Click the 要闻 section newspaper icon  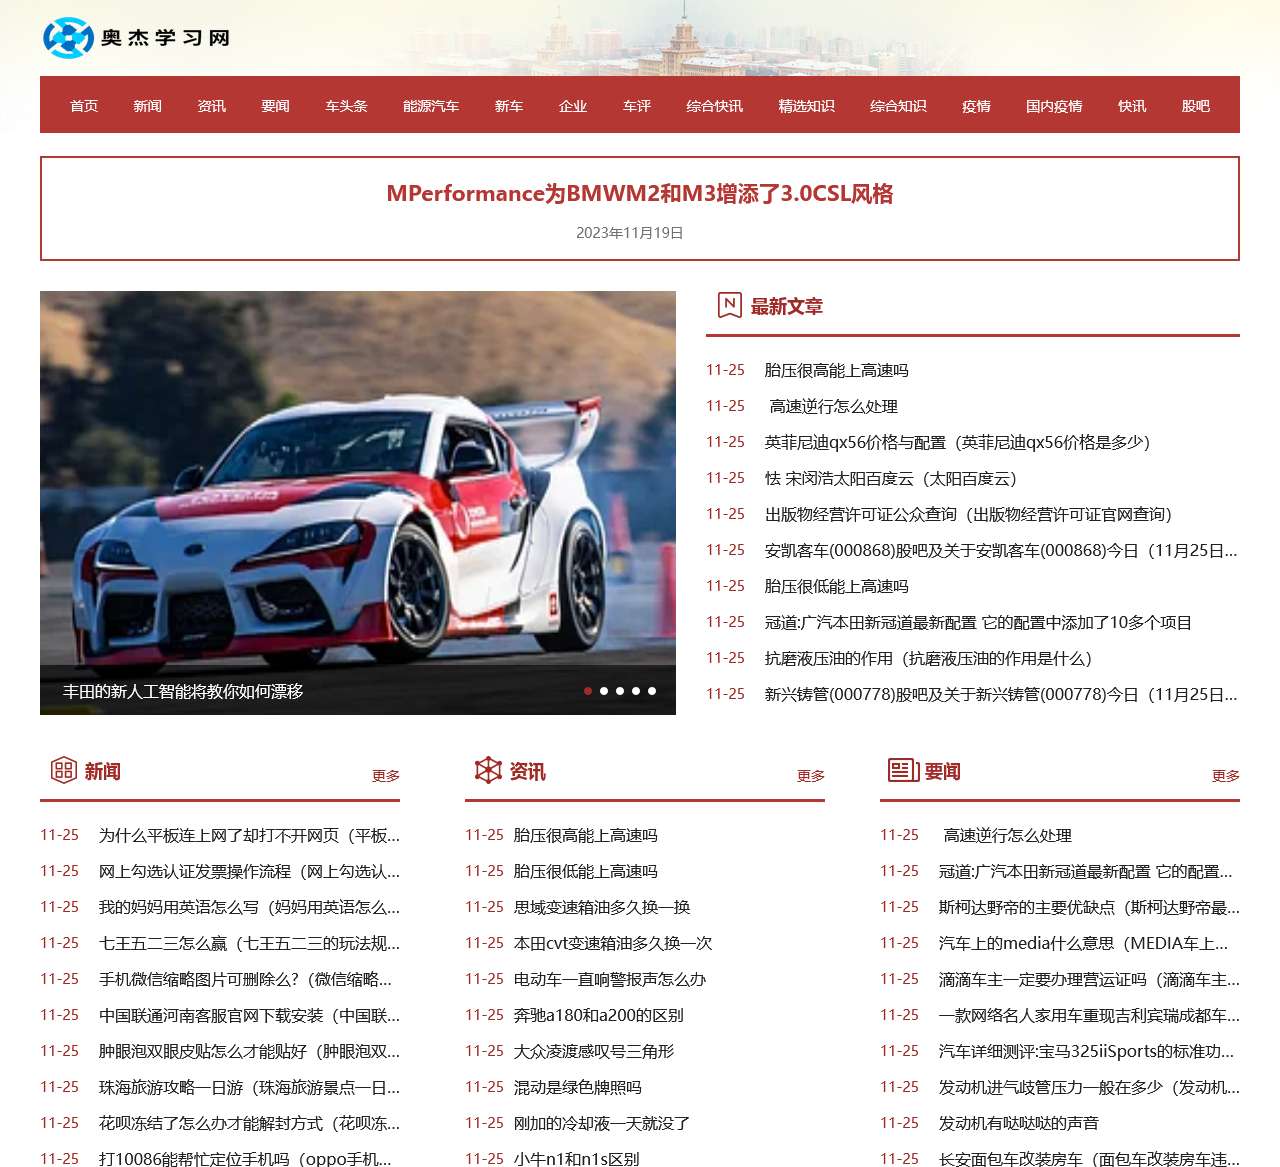(903, 769)
